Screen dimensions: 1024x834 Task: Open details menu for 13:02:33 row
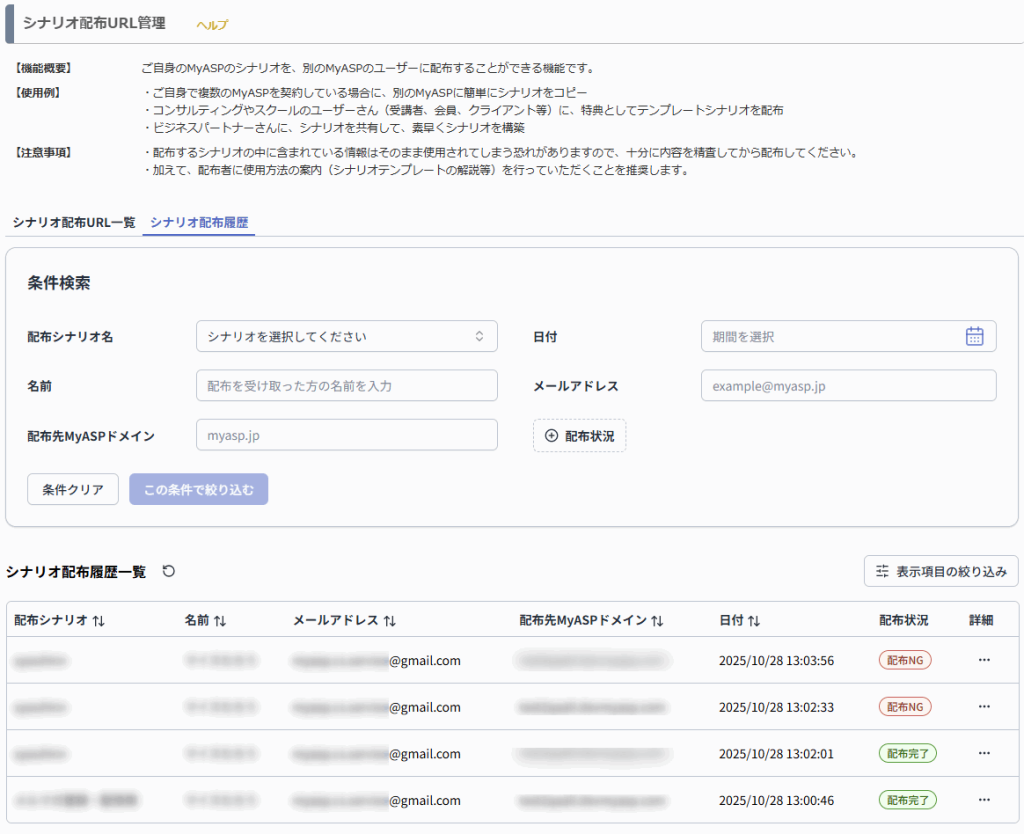(x=984, y=707)
